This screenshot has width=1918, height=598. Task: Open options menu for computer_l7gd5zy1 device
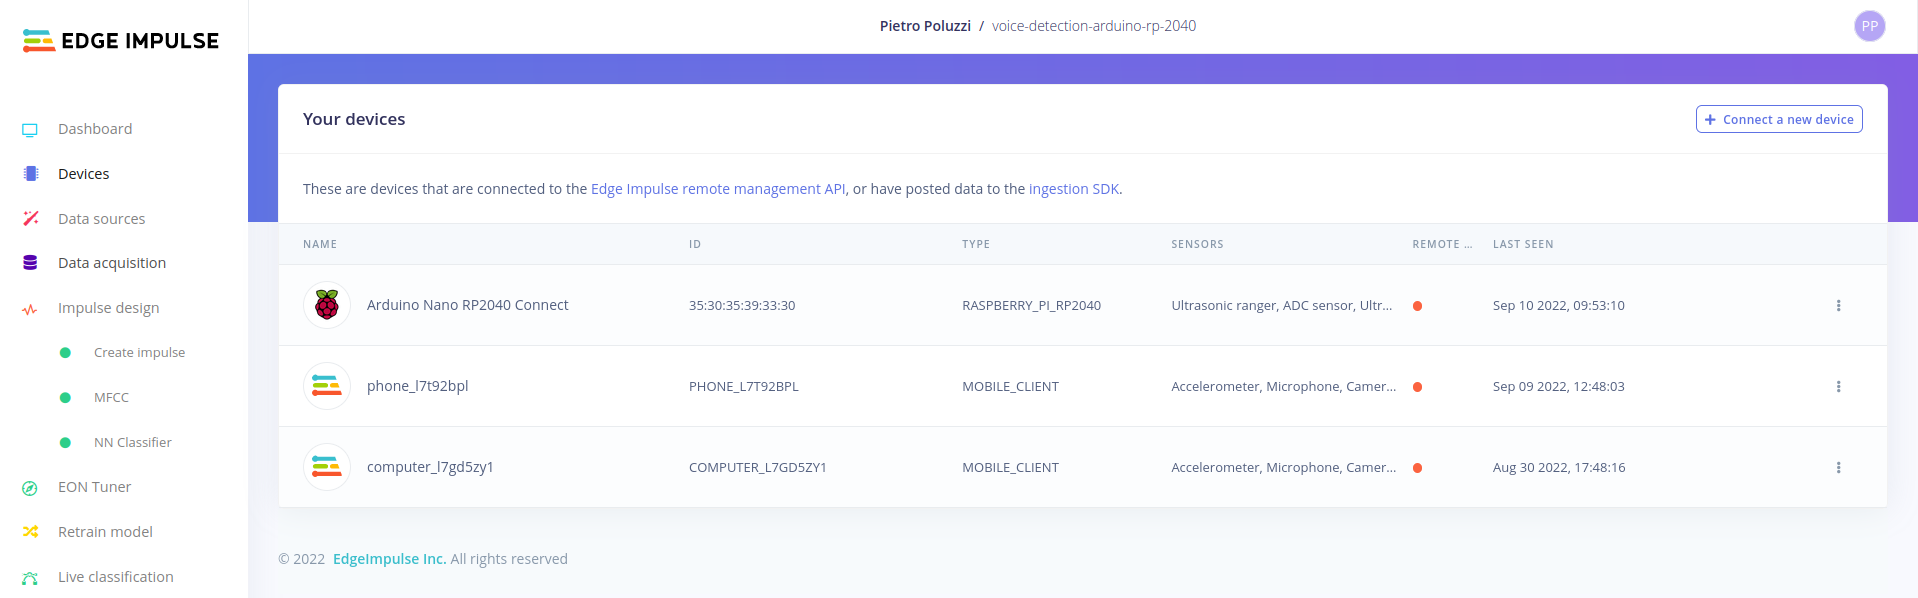(x=1837, y=468)
